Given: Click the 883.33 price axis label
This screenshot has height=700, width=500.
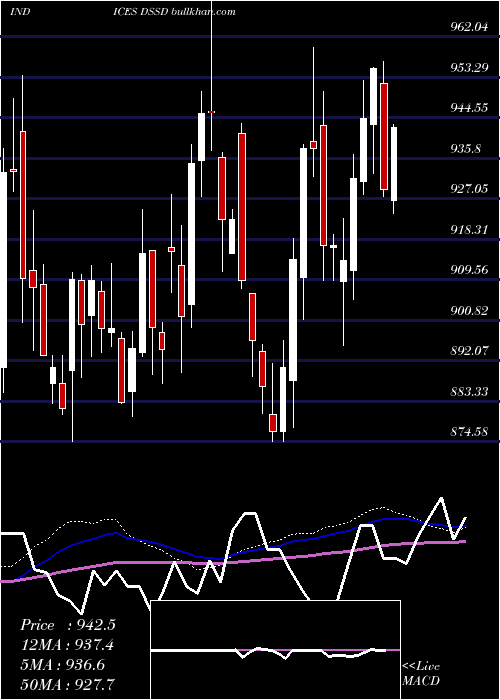Looking at the screenshot, I should (x=469, y=392).
